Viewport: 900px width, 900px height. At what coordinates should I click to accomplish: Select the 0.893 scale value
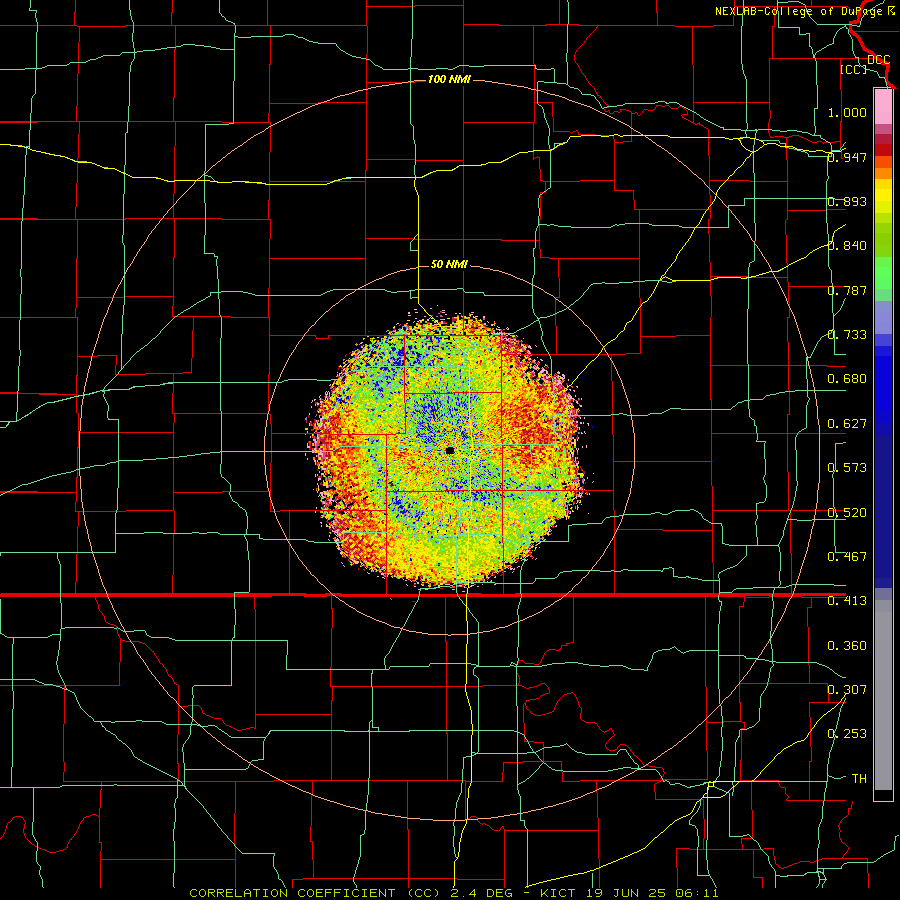(x=847, y=201)
